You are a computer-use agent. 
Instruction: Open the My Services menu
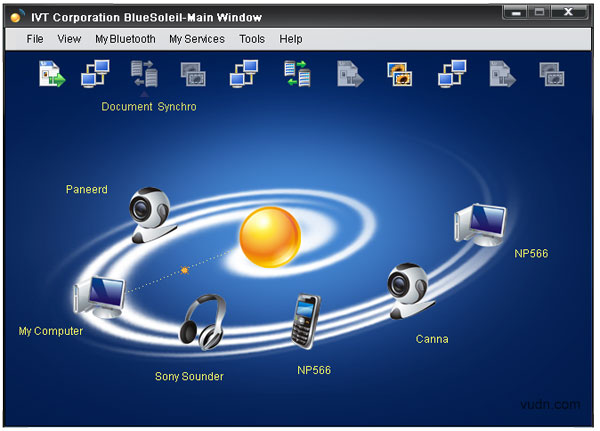[197, 39]
